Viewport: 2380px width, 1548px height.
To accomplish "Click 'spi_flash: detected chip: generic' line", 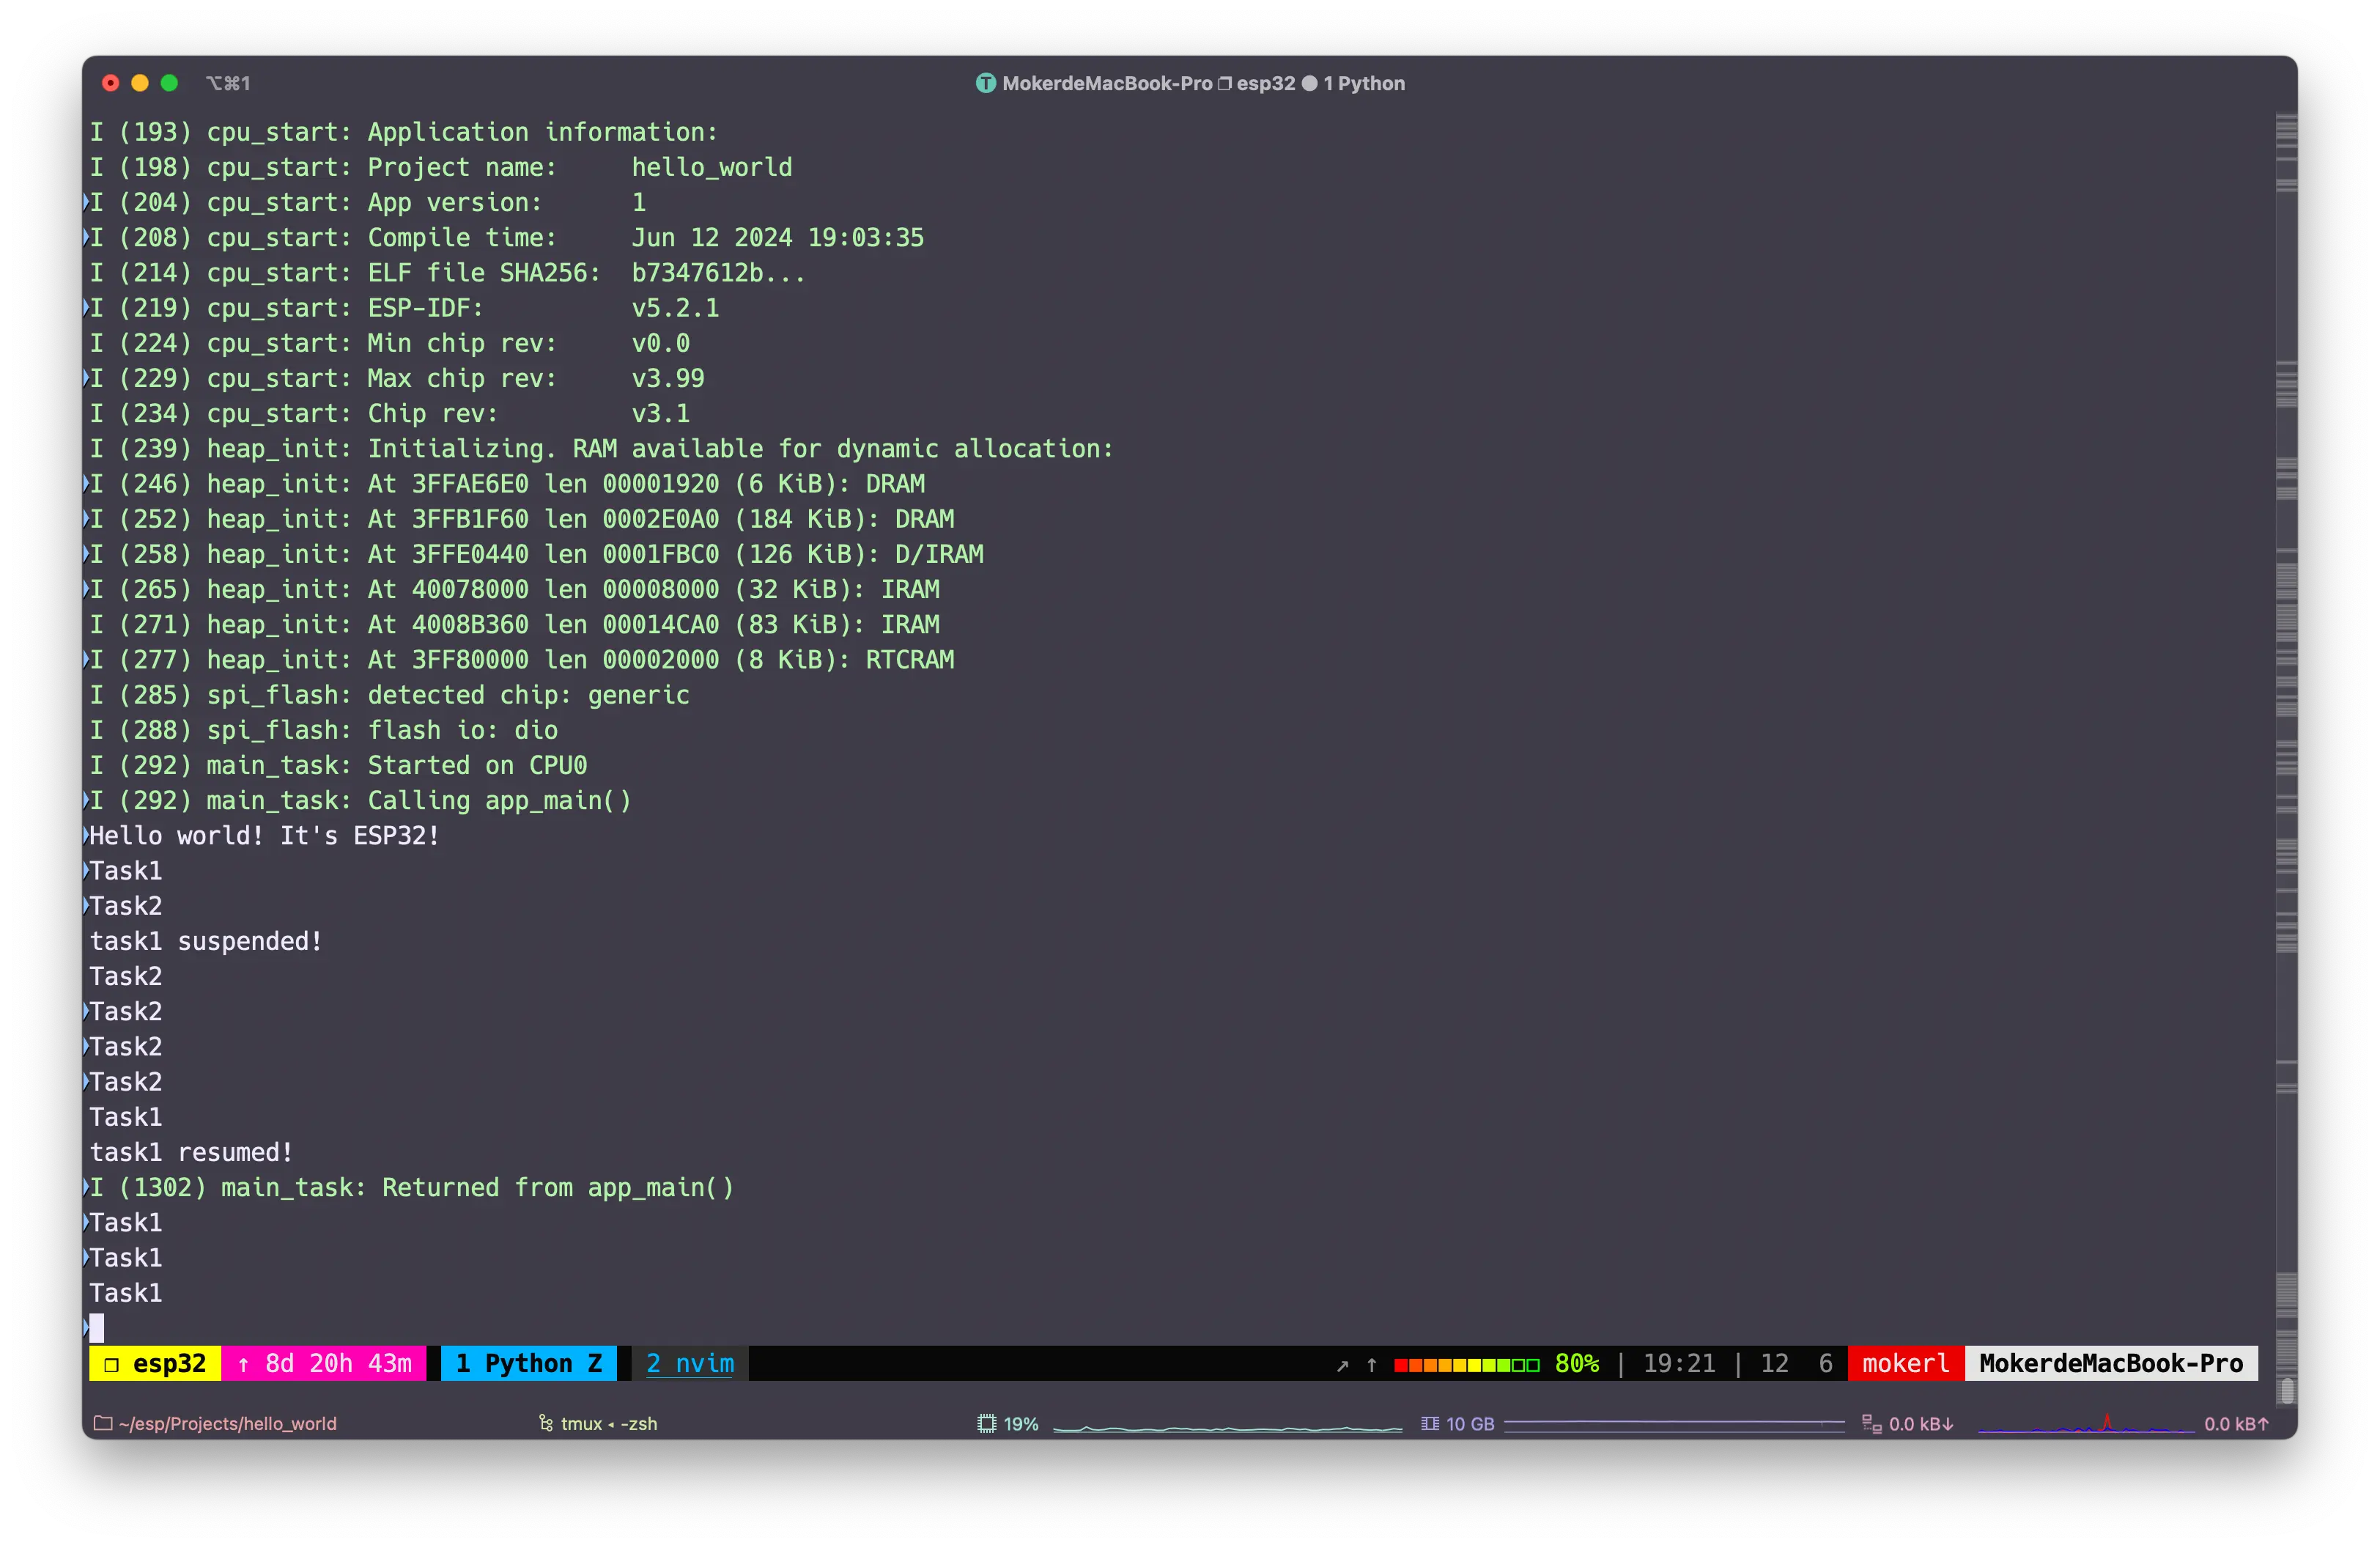I will click(x=390, y=694).
